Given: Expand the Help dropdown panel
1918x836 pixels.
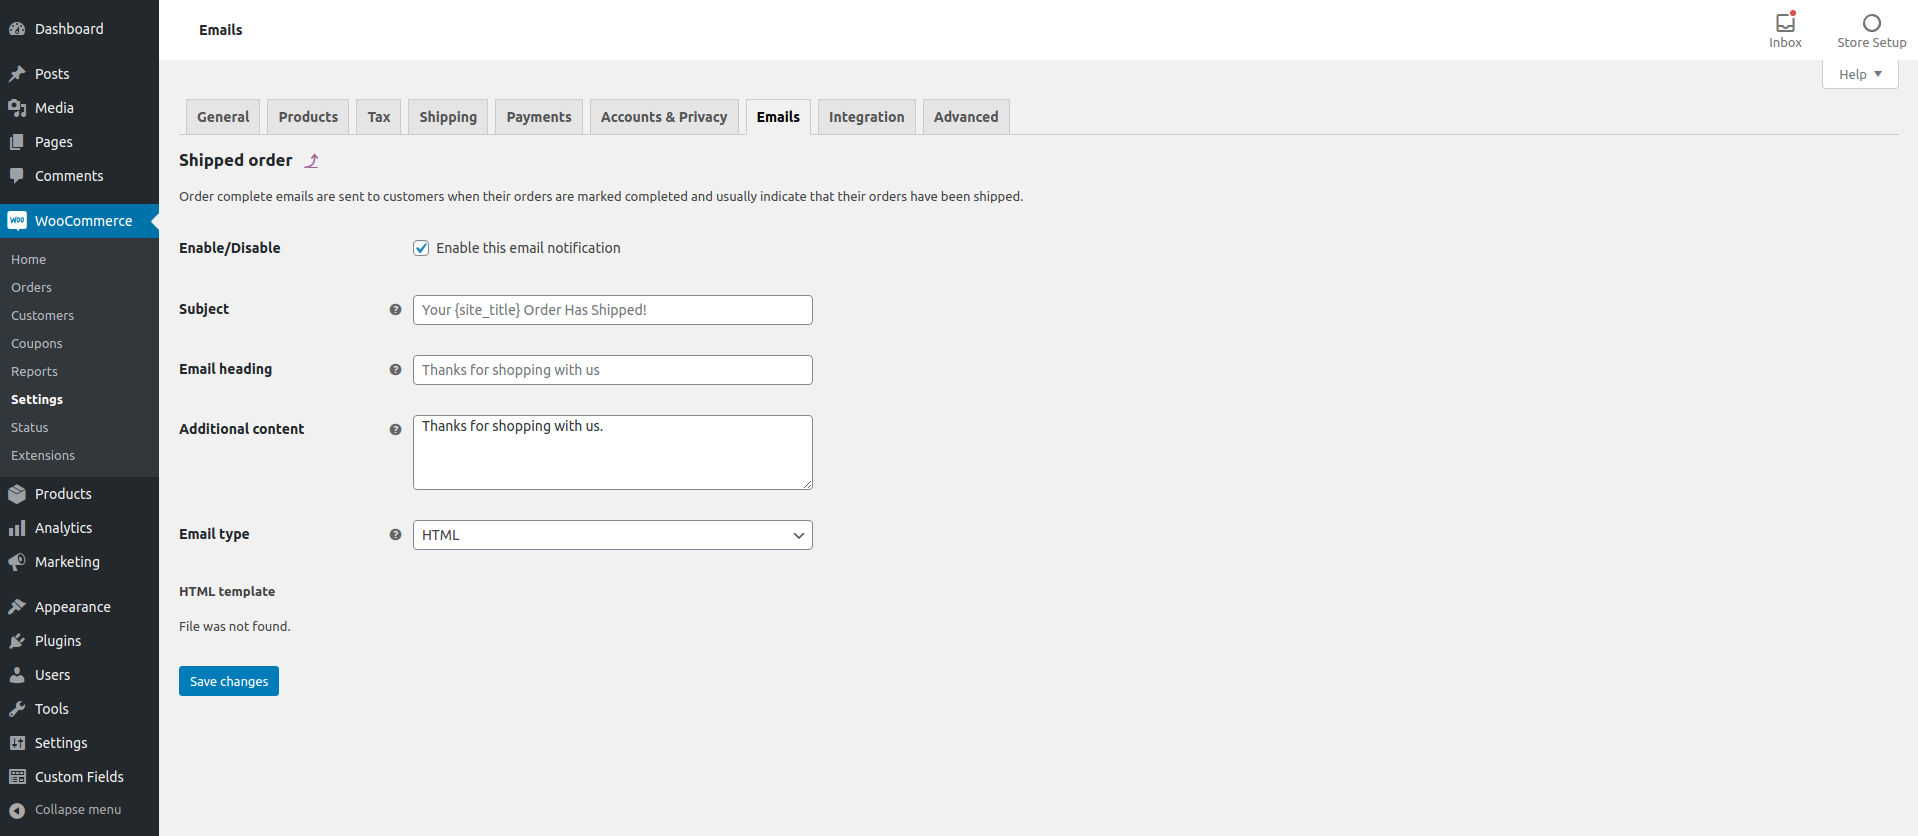Looking at the screenshot, I should (1860, 74).
